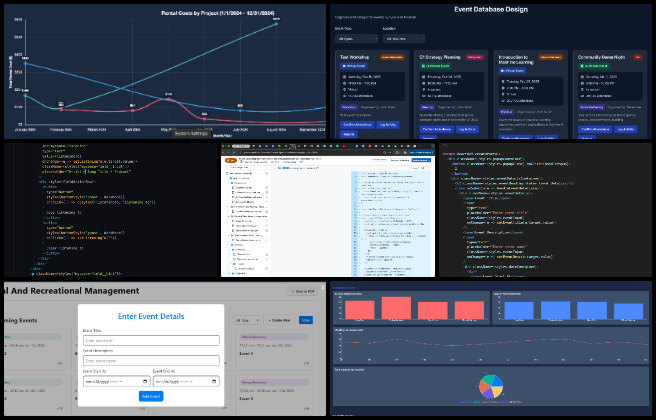Click Confirm Attendance on the Test Workshop card
Viewport: 656px width, 420px height.
[357, 125]
